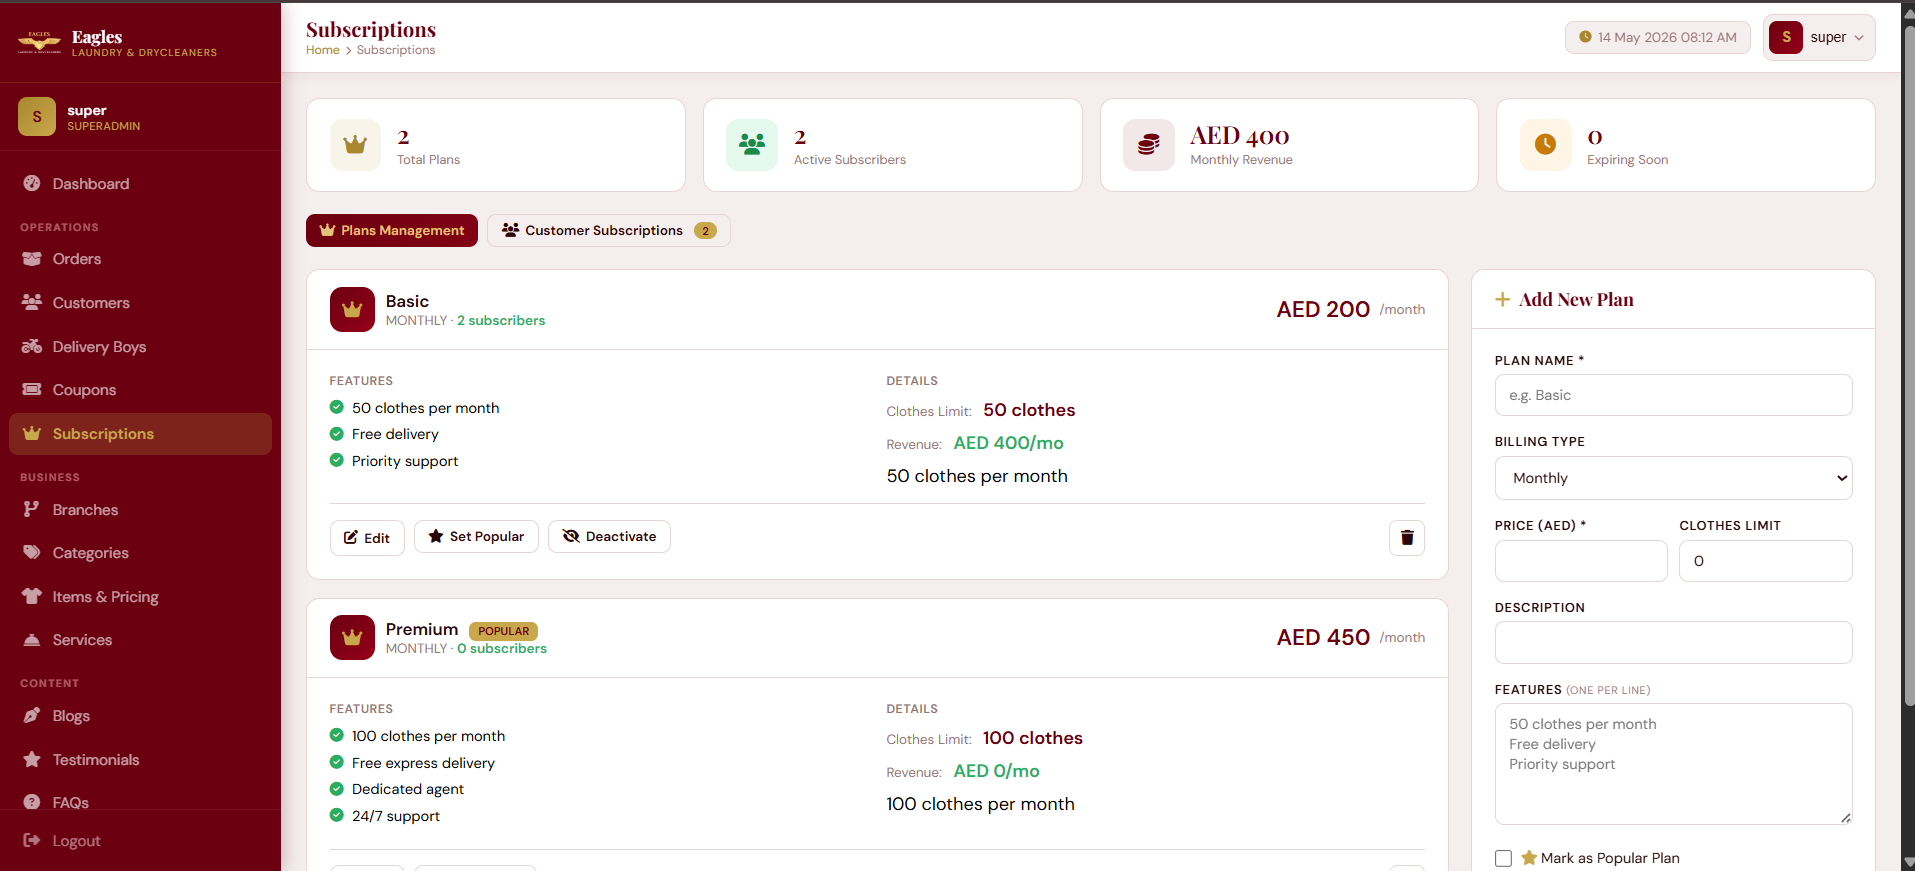Click the Subscriptions breadcrumb text
This screenshot has width=1915, height=871.
396,50
